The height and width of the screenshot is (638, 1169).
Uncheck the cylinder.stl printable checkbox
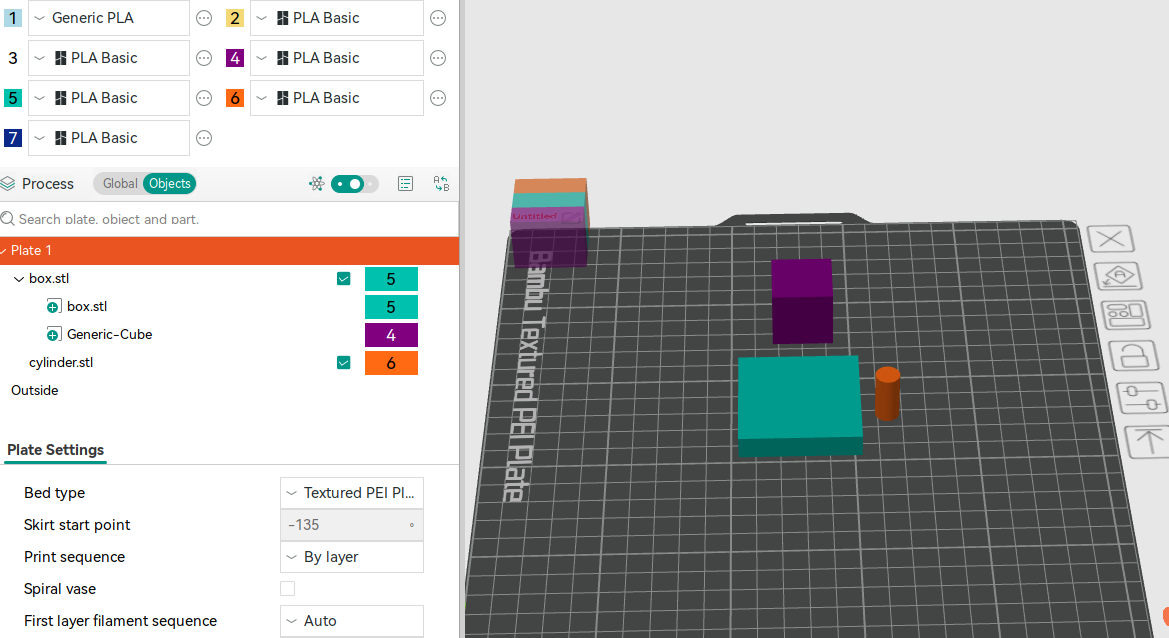click(x=344, y=363)
